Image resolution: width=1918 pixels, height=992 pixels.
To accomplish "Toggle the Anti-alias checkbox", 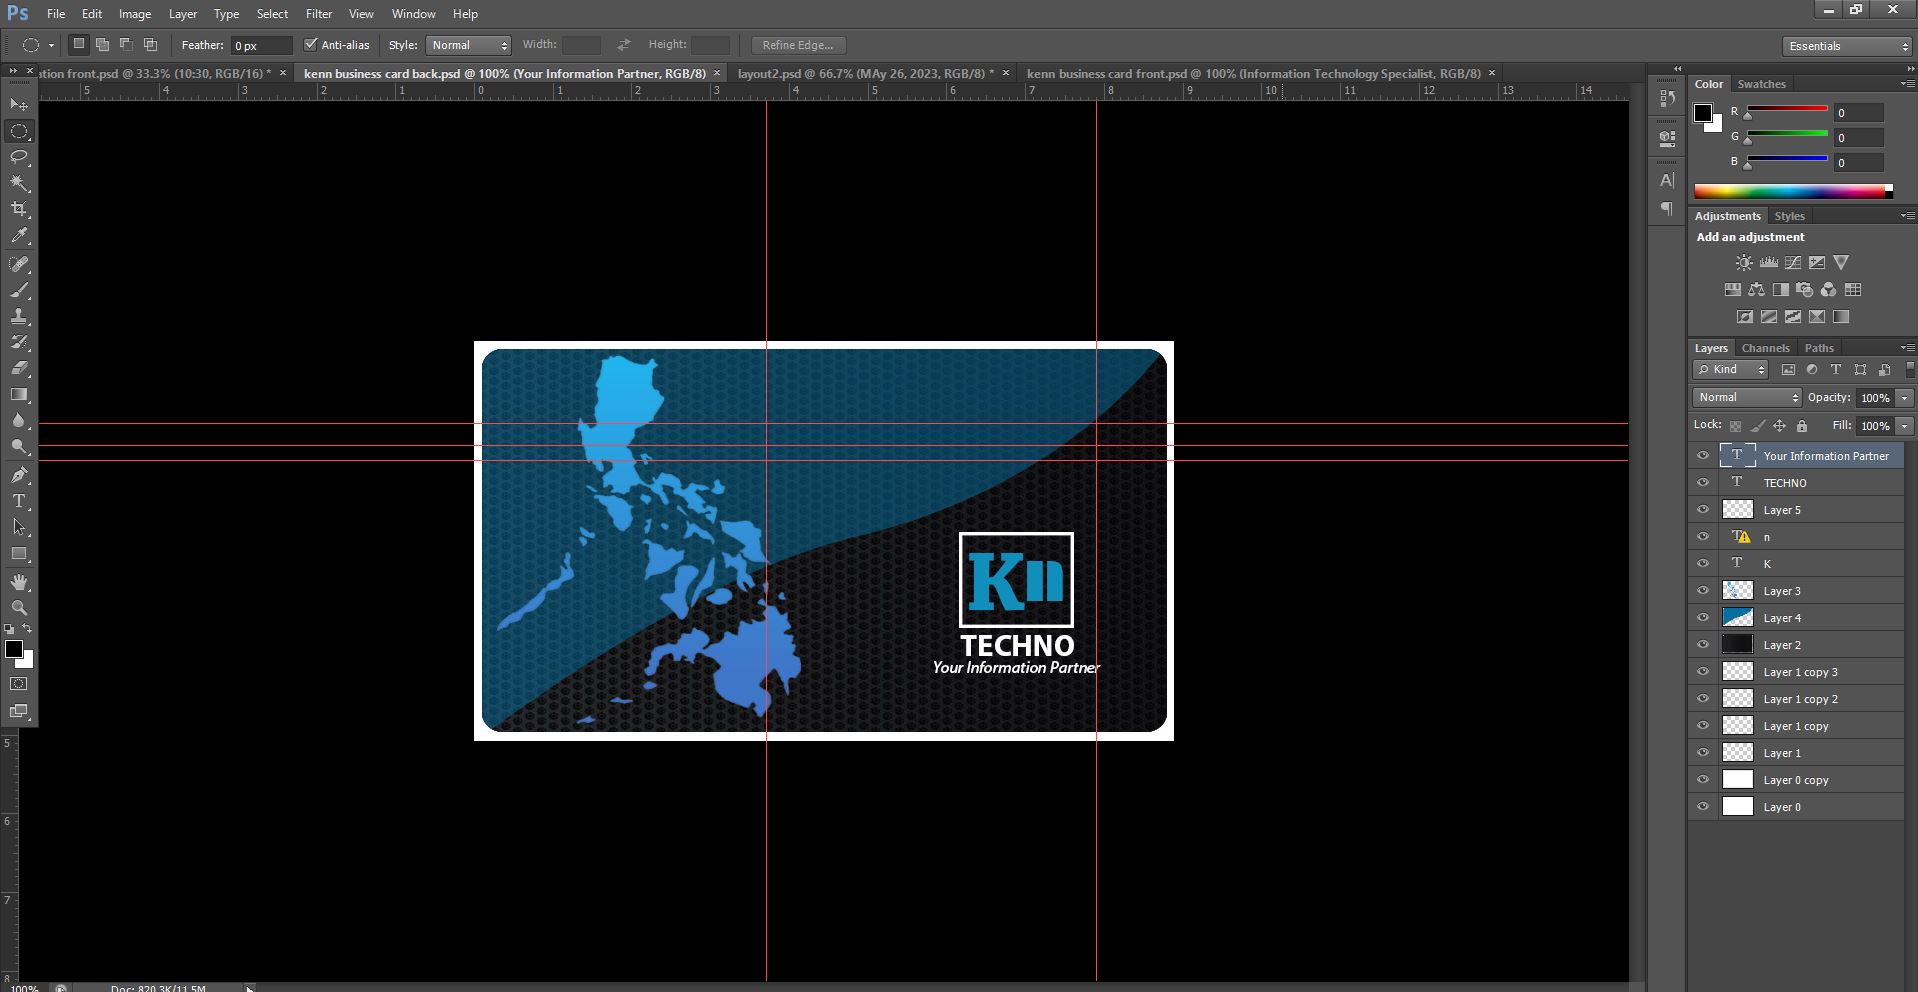I will pyautogui.click(x=311, y=45).
